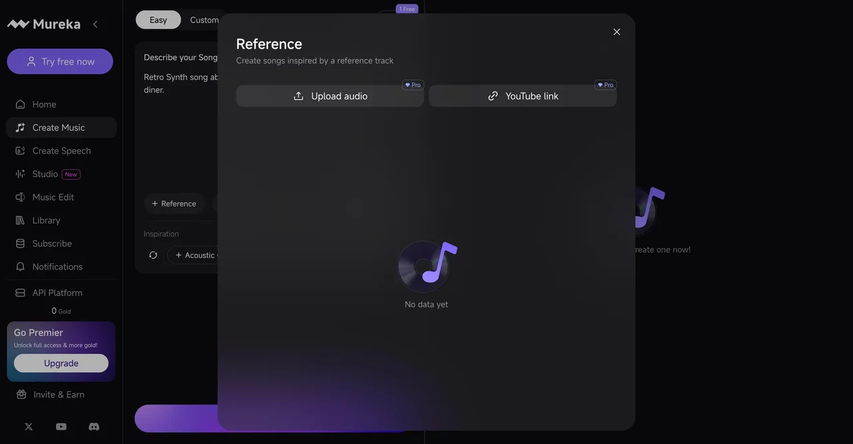
Task: Choose the YouTube link option
Action: tap(522, 96)
